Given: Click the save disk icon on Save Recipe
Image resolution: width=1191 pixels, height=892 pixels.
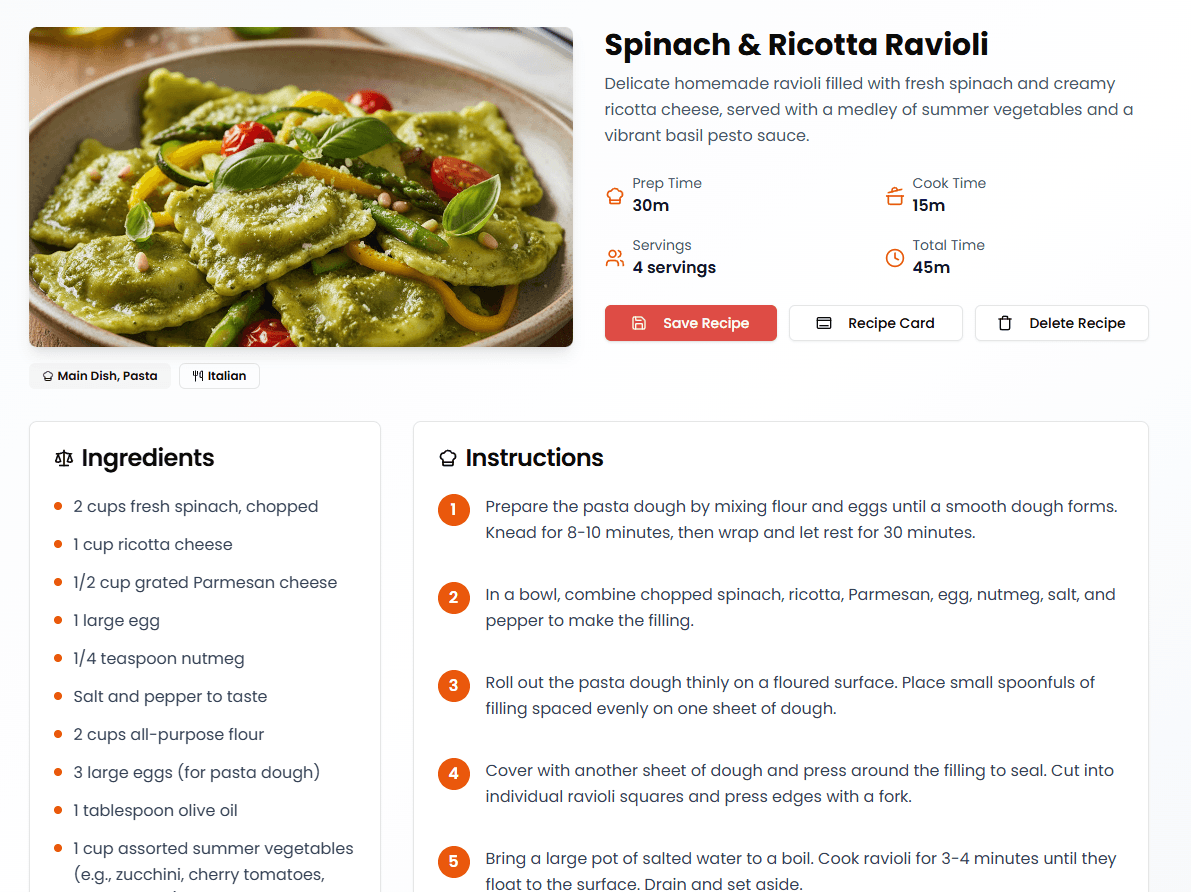Looking at the screenshot, I should 637,323.
